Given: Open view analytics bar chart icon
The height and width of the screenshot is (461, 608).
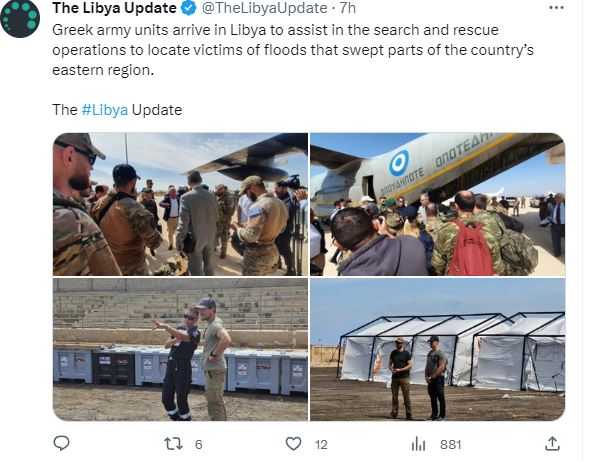Looking at the screenshot, I should [x=418, y=444].
